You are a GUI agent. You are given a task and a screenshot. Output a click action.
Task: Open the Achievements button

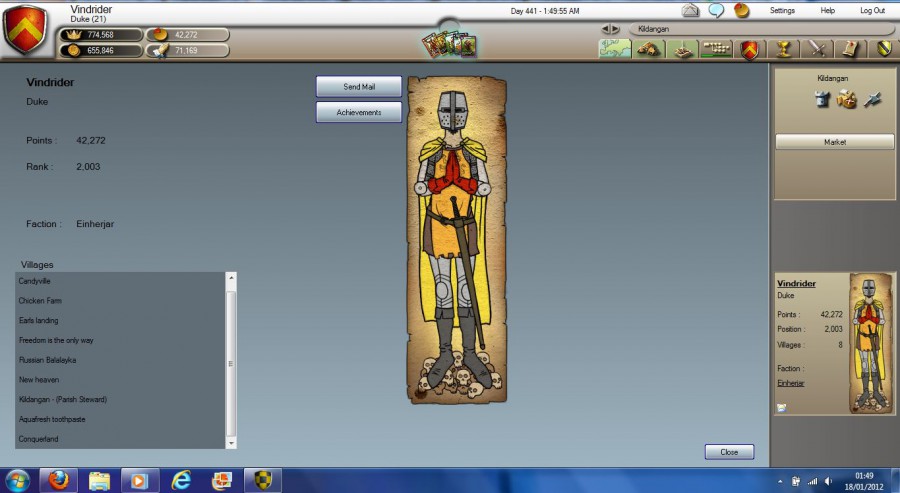pos(359,112)
